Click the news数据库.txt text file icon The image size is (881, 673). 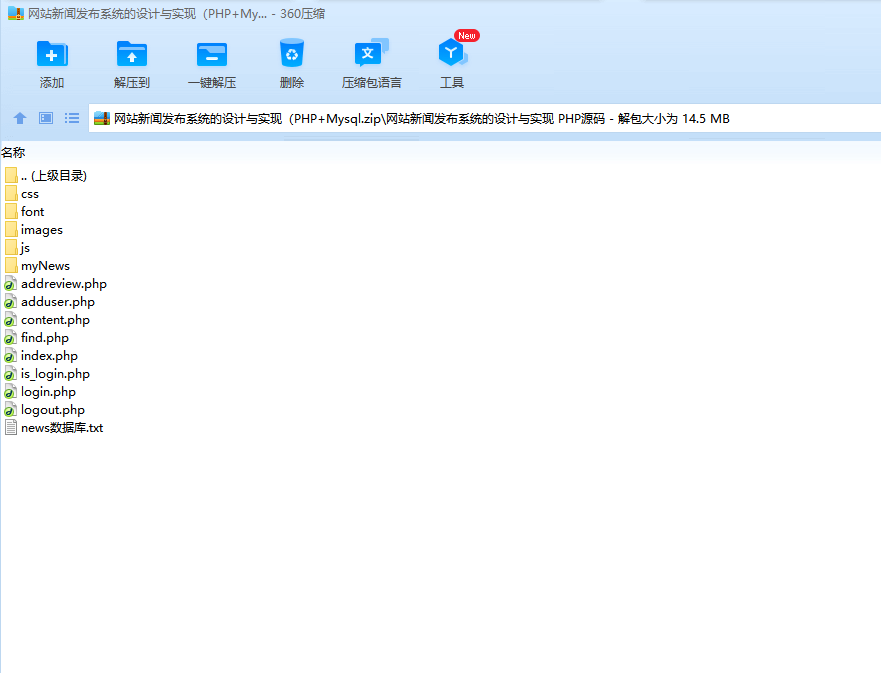(x=11, y=427)
